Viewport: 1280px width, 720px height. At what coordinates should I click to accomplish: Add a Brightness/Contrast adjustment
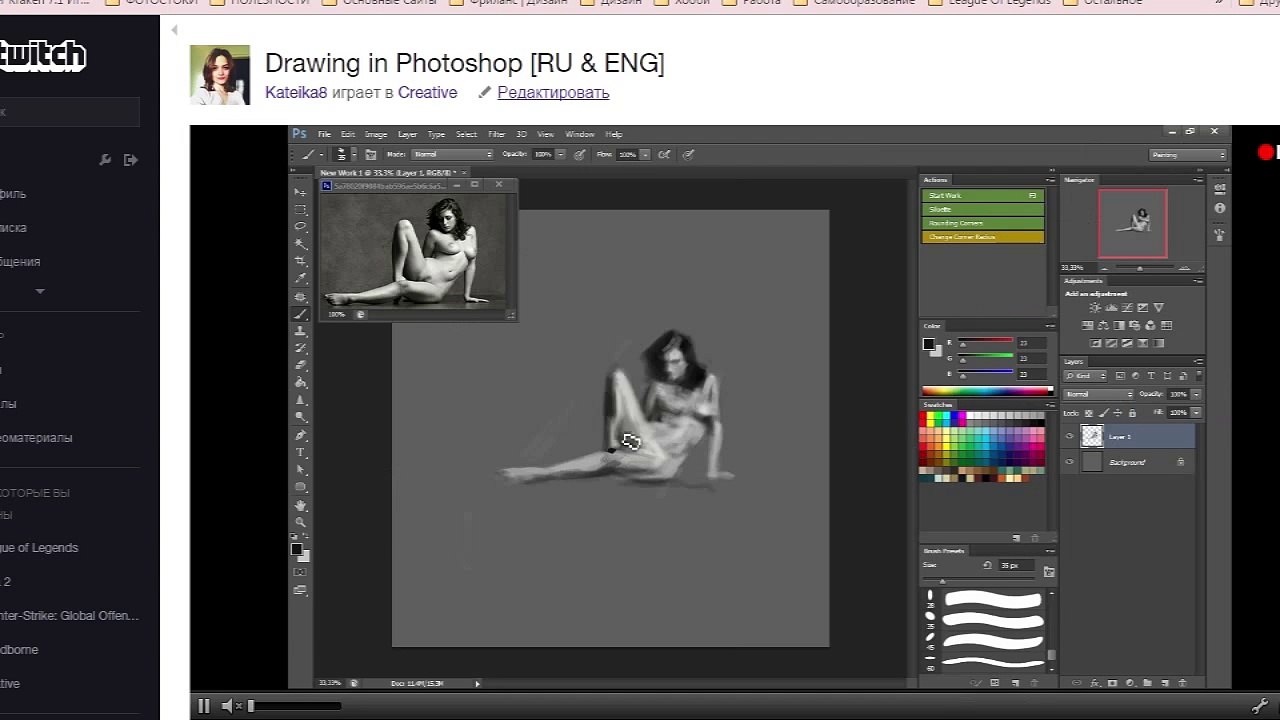click(1095, 308)
